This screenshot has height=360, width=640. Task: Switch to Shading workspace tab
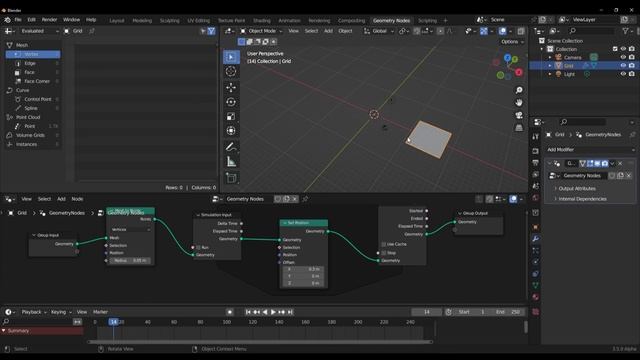pos(262,20)
